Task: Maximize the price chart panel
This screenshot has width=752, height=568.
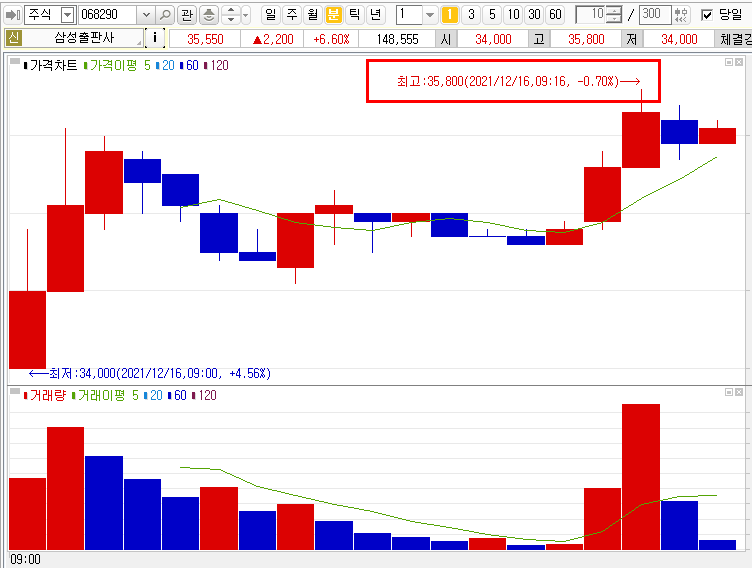Action: point(728,62)
